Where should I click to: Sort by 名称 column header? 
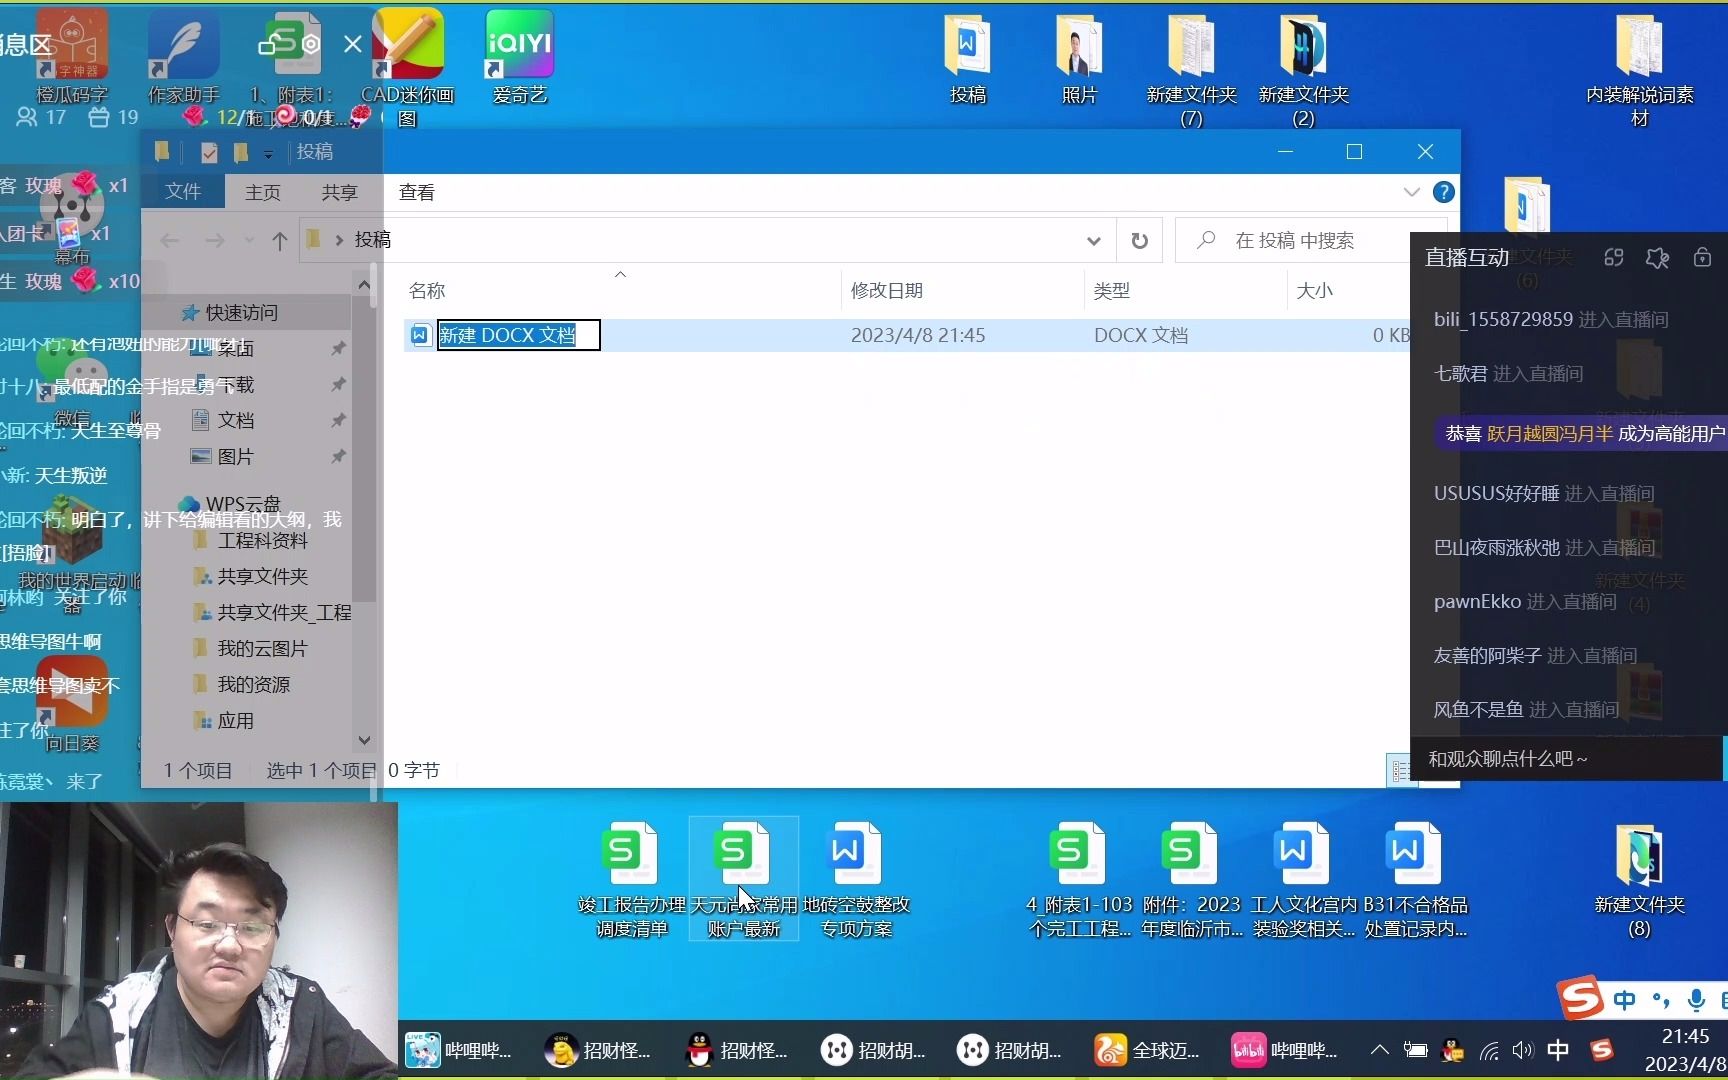point(427,290)
